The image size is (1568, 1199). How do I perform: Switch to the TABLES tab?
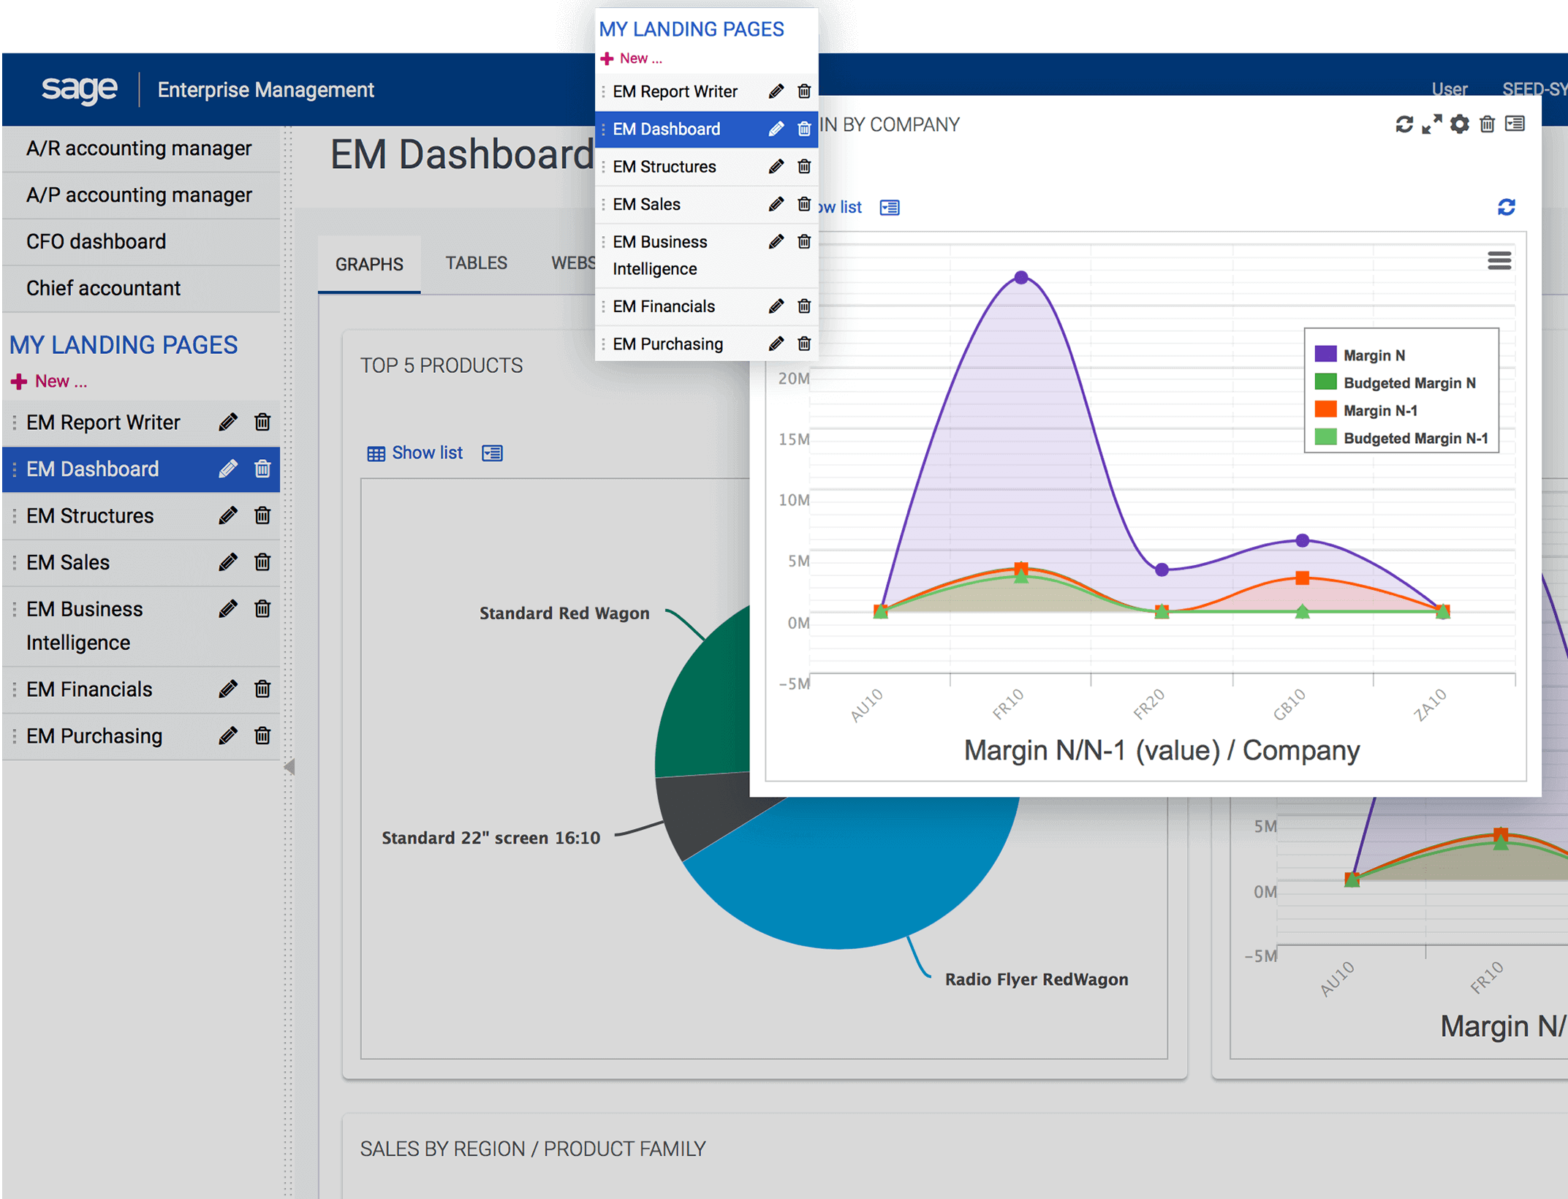pyautogui.click(x=476, y=263)
